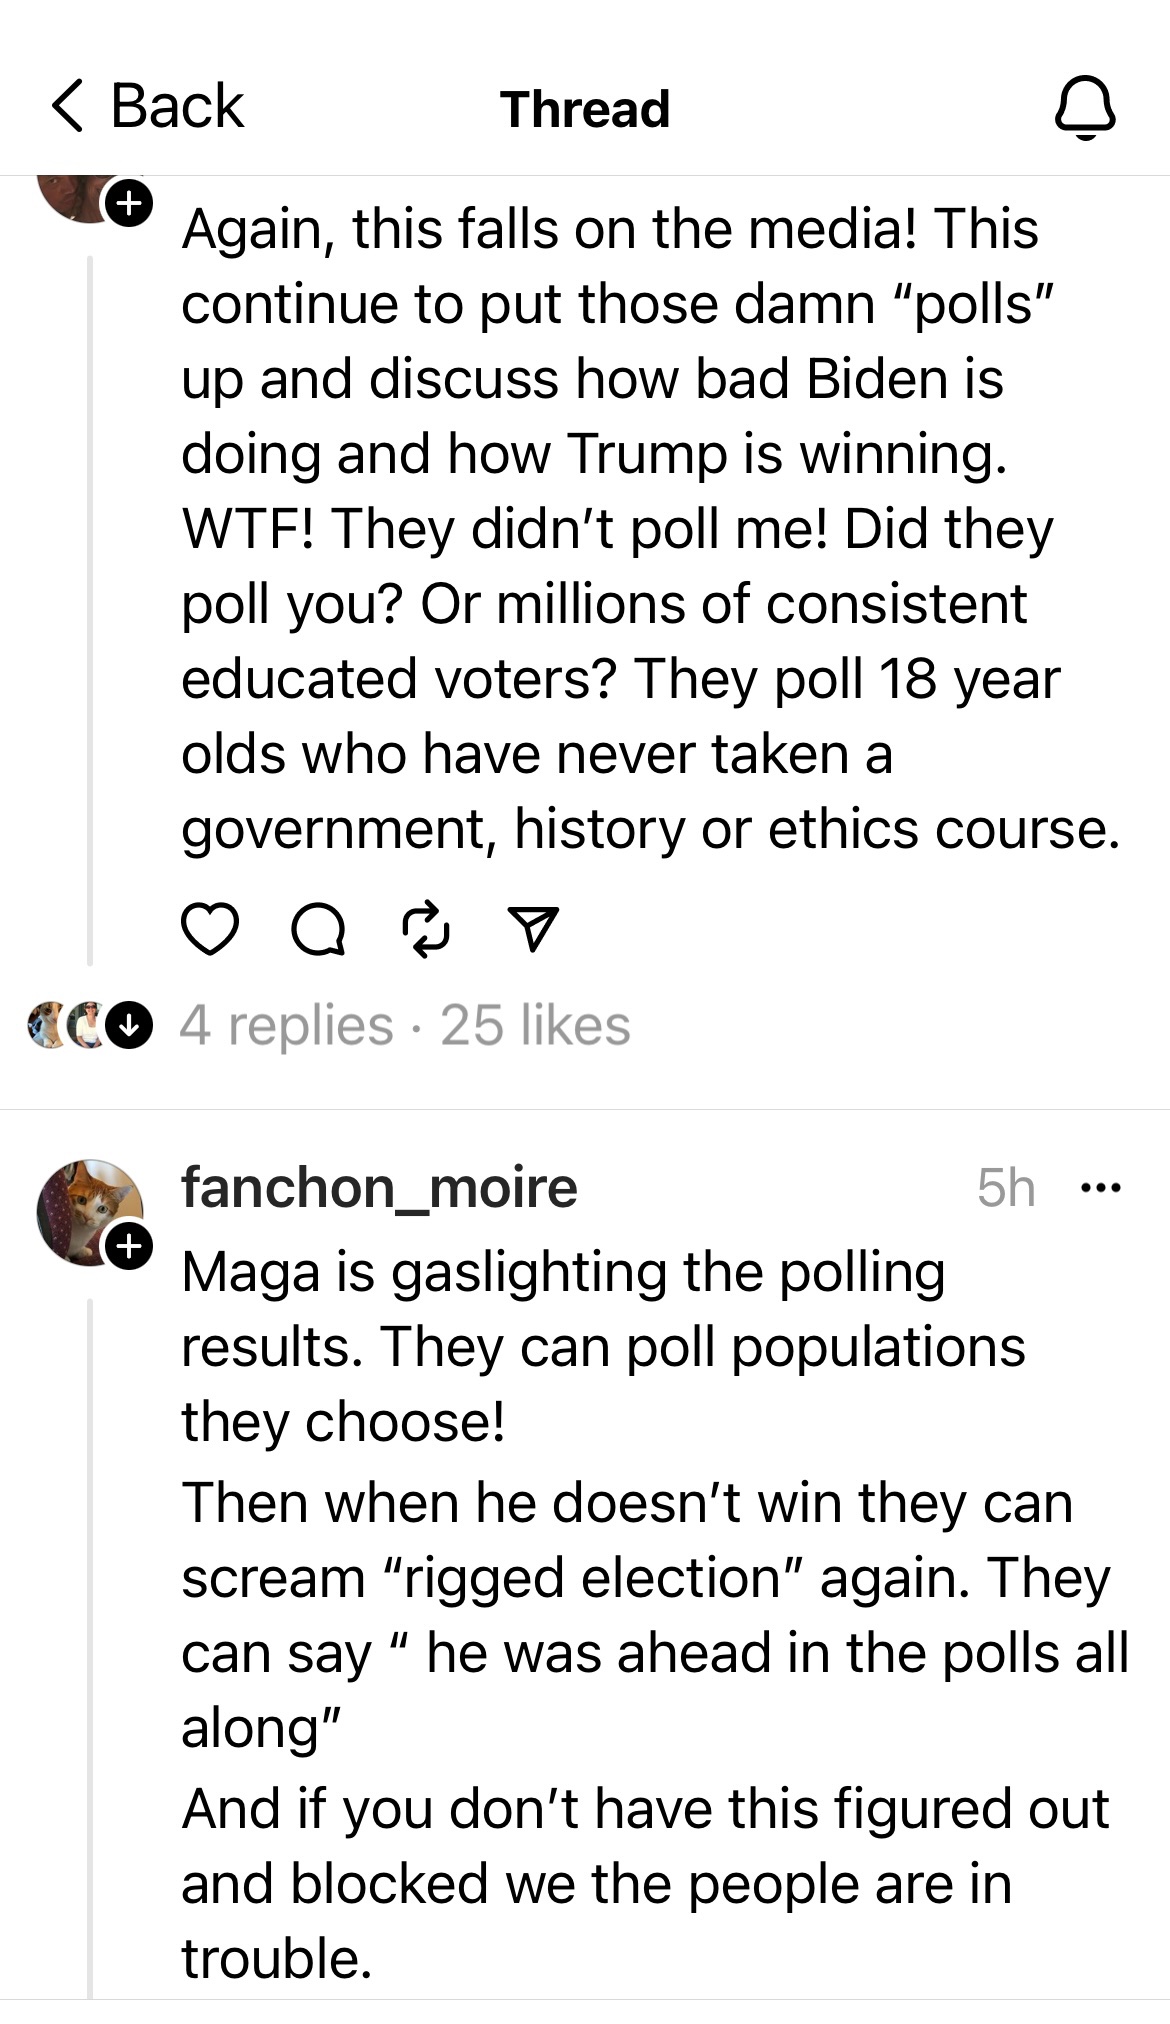Image resolution: width=1170 pixels, height=2024 pixels.
Task: Tap the 5h timestamp
Action: 1005,1188
